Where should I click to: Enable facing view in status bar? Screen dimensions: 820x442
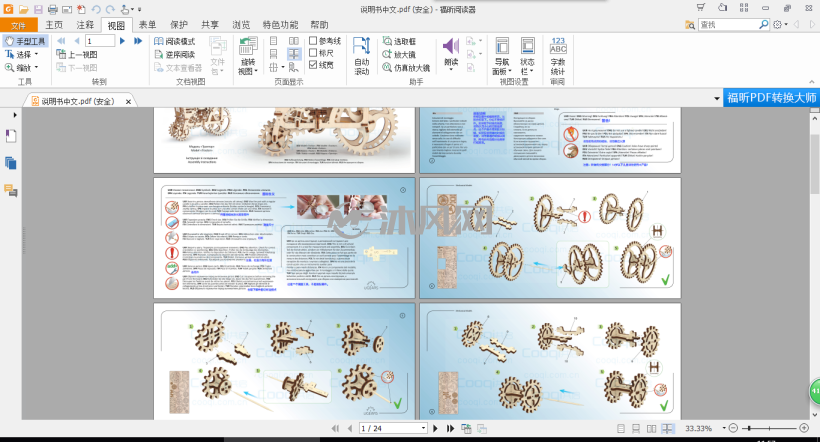(651, 428)
